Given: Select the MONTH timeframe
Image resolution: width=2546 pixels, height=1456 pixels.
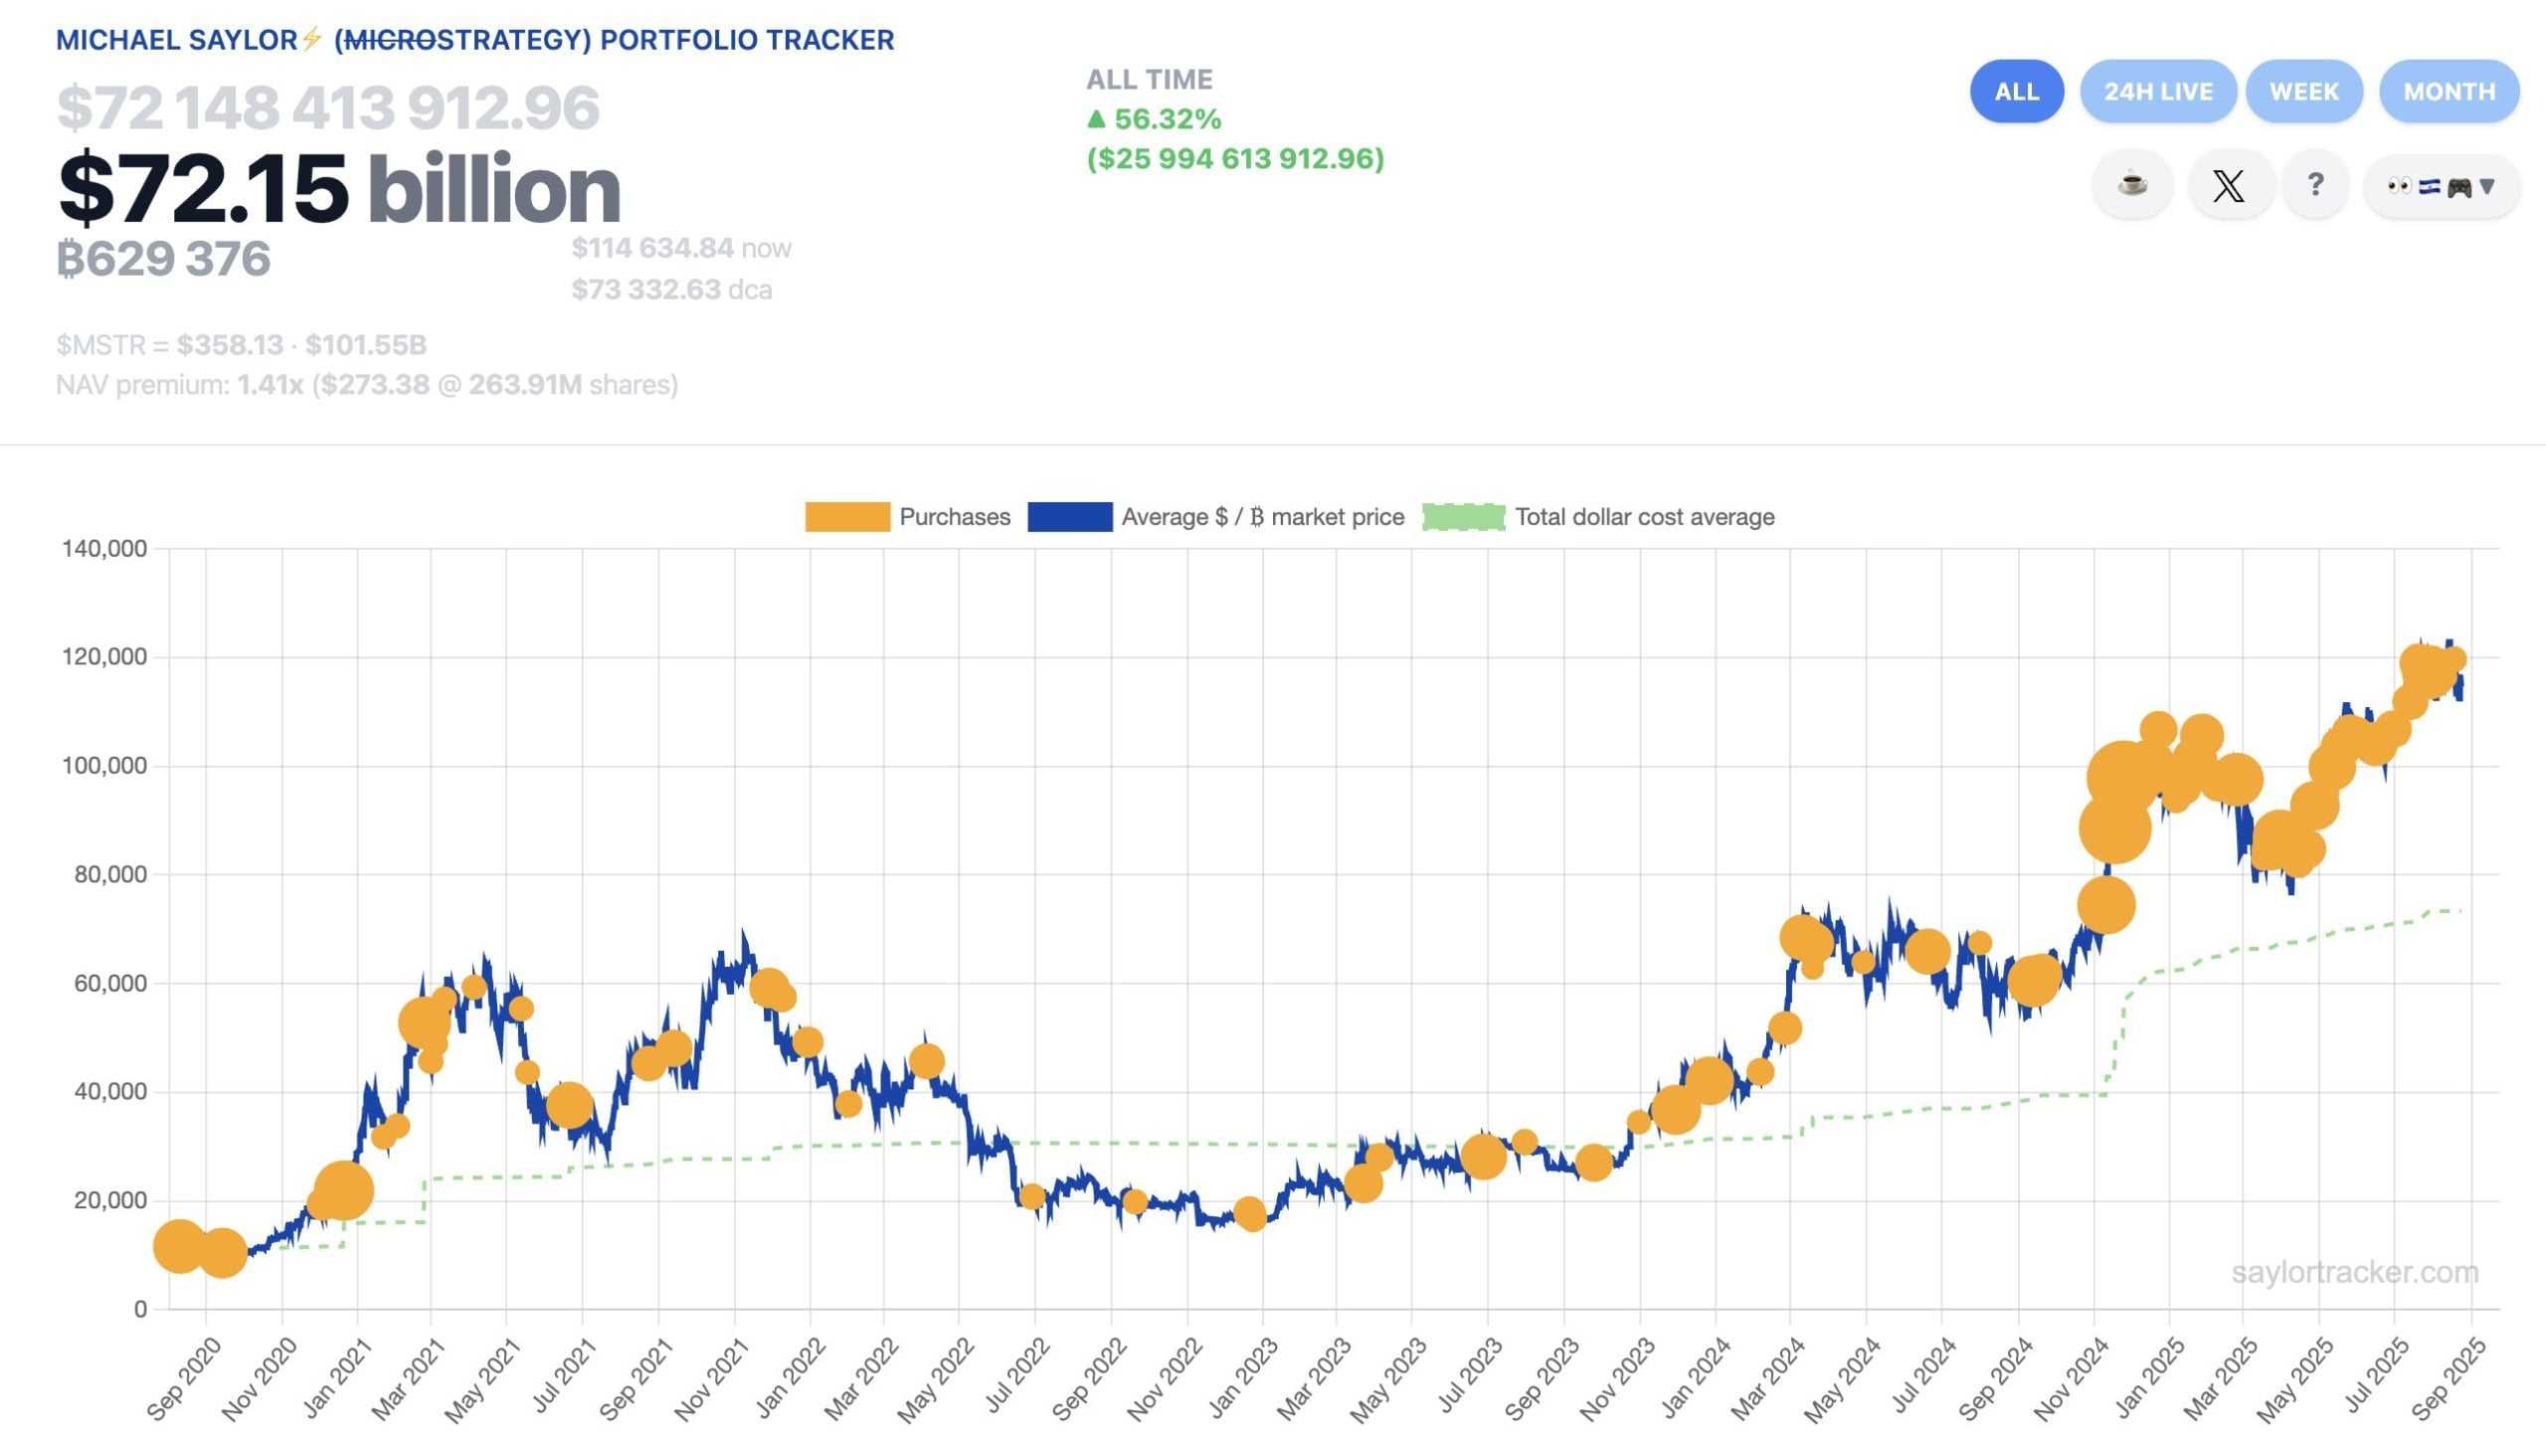Looking at the screenshot, I should (x=2449, y=91).
